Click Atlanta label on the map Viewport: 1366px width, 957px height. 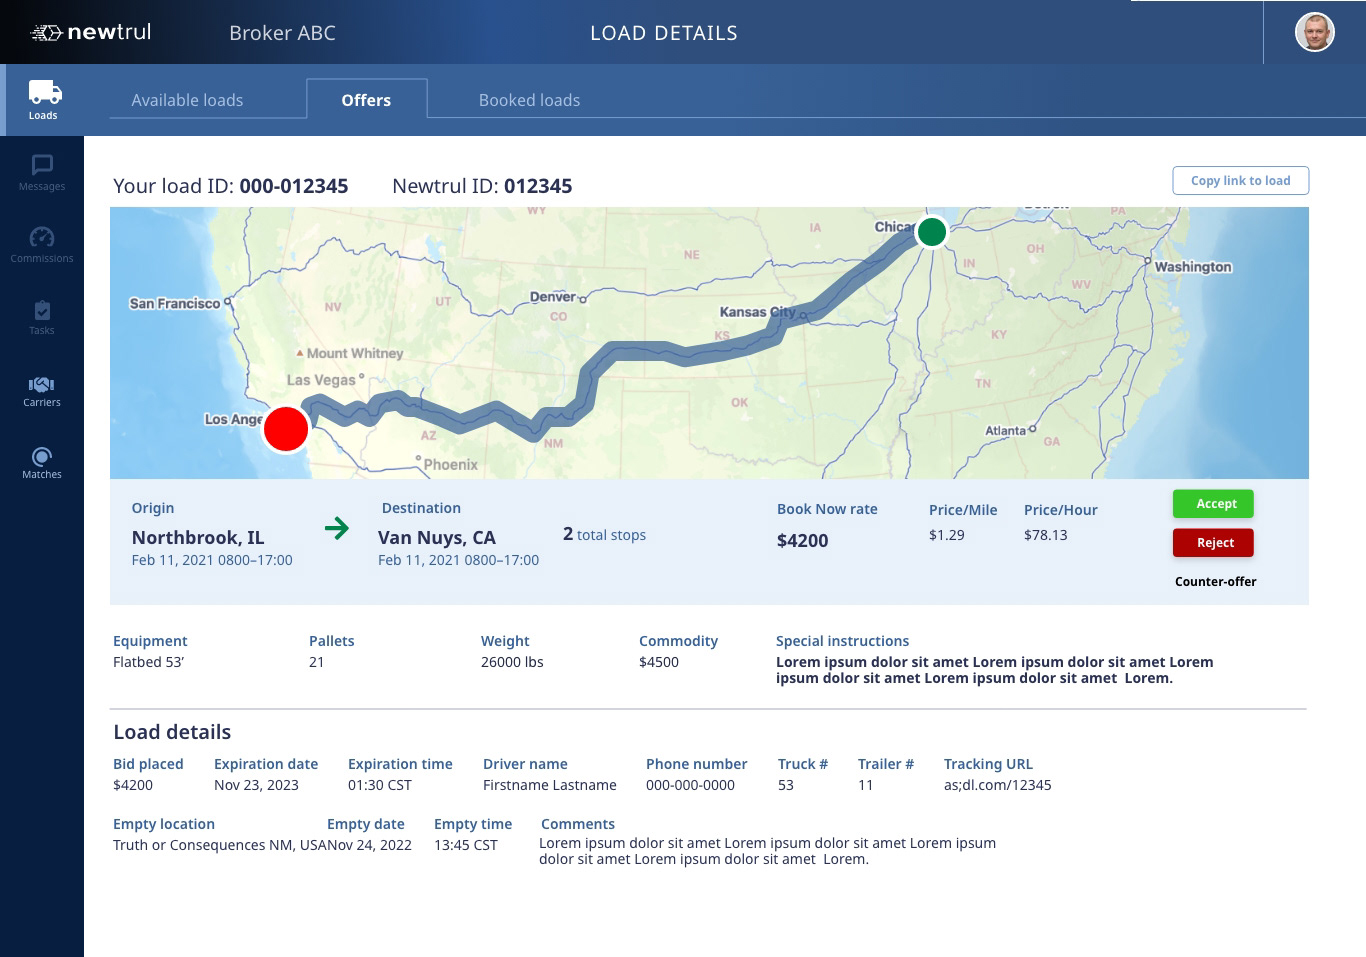1006,431
